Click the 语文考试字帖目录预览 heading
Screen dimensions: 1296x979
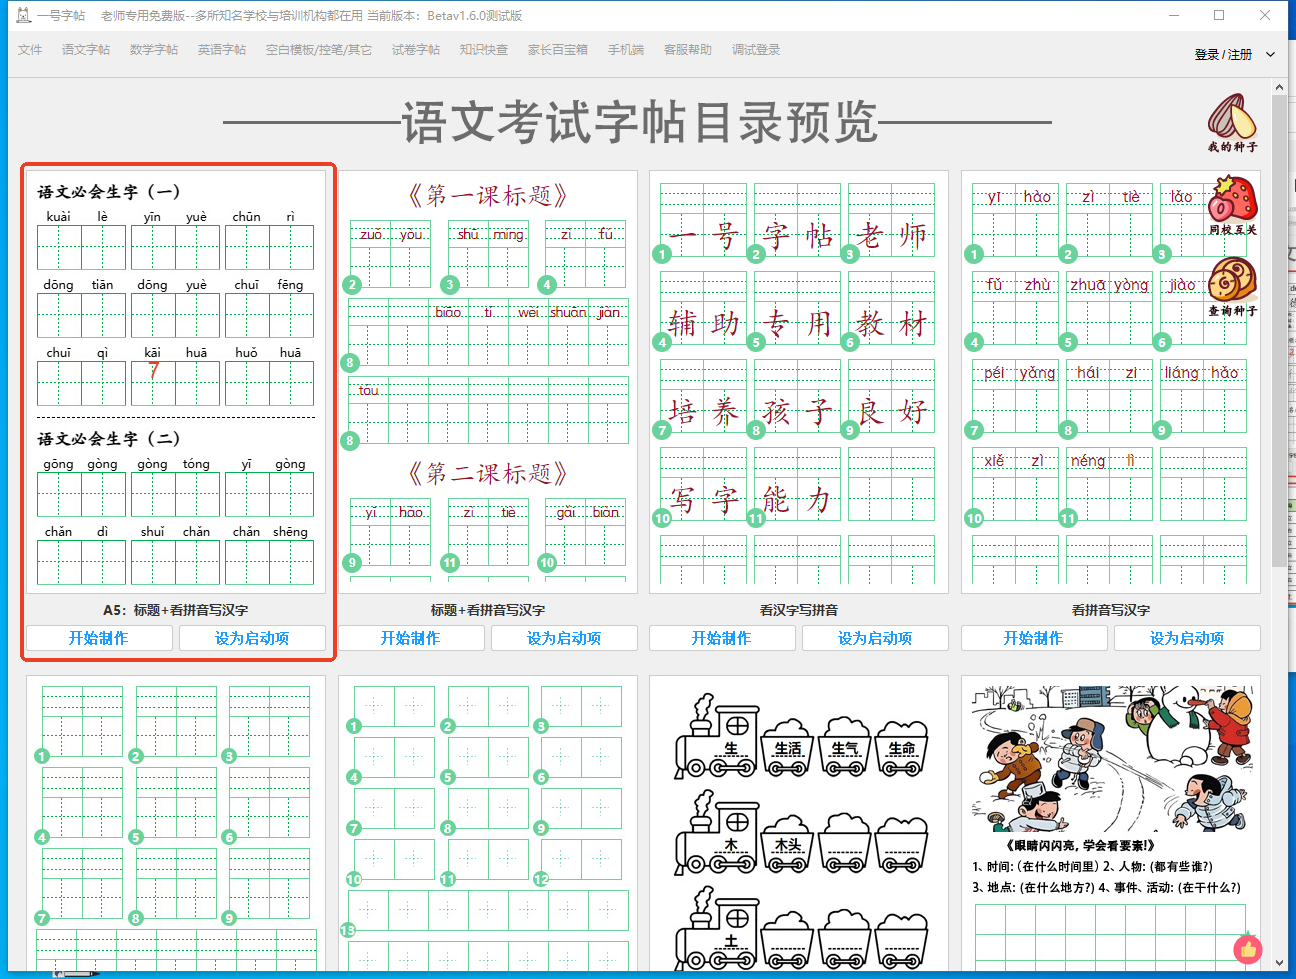coord(639,122)
